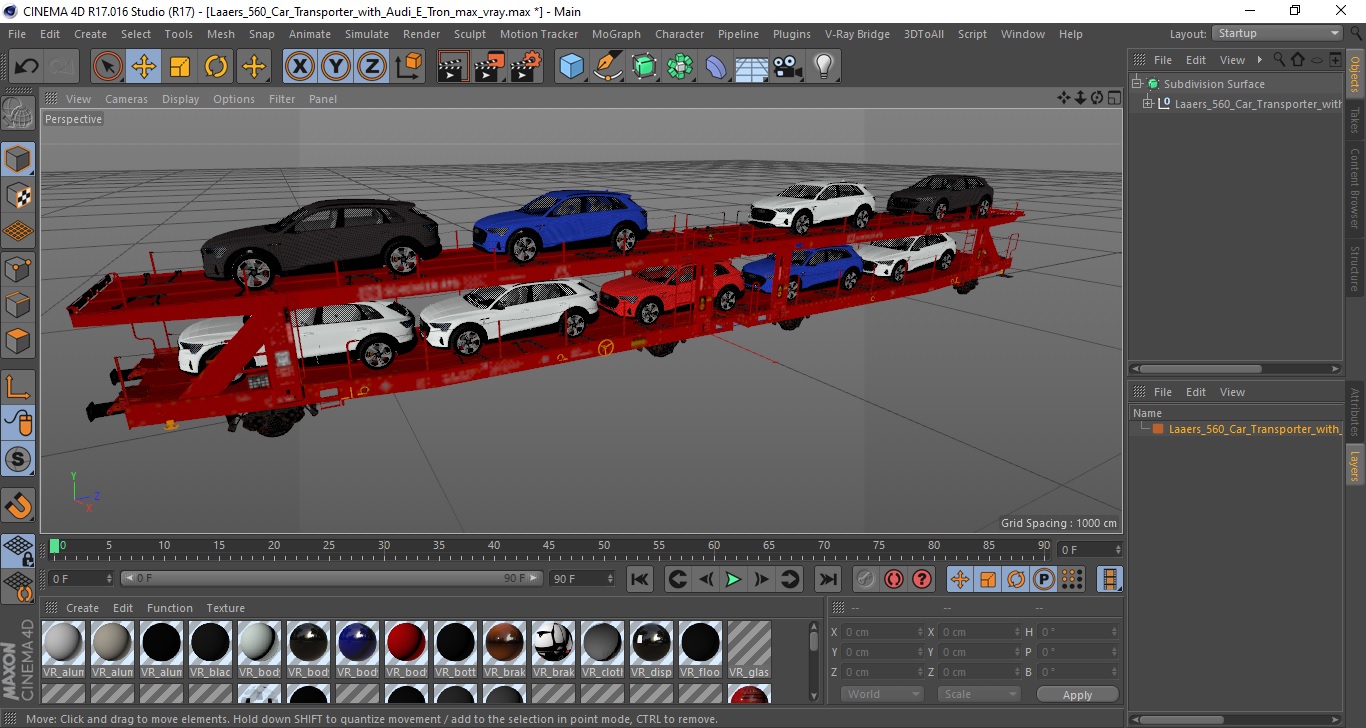Add a Floor environment object icon
Viewport: 1366px width, 728px height.
(x=751, y=67)
